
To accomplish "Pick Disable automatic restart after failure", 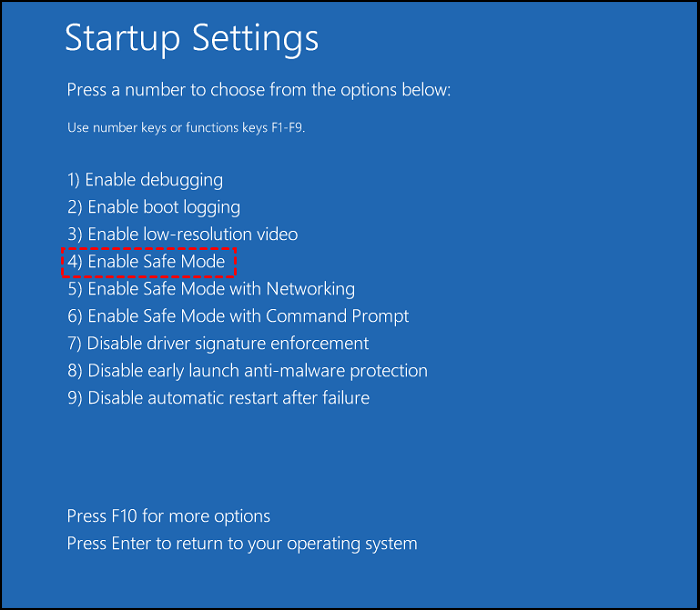I will click(218, 398).
